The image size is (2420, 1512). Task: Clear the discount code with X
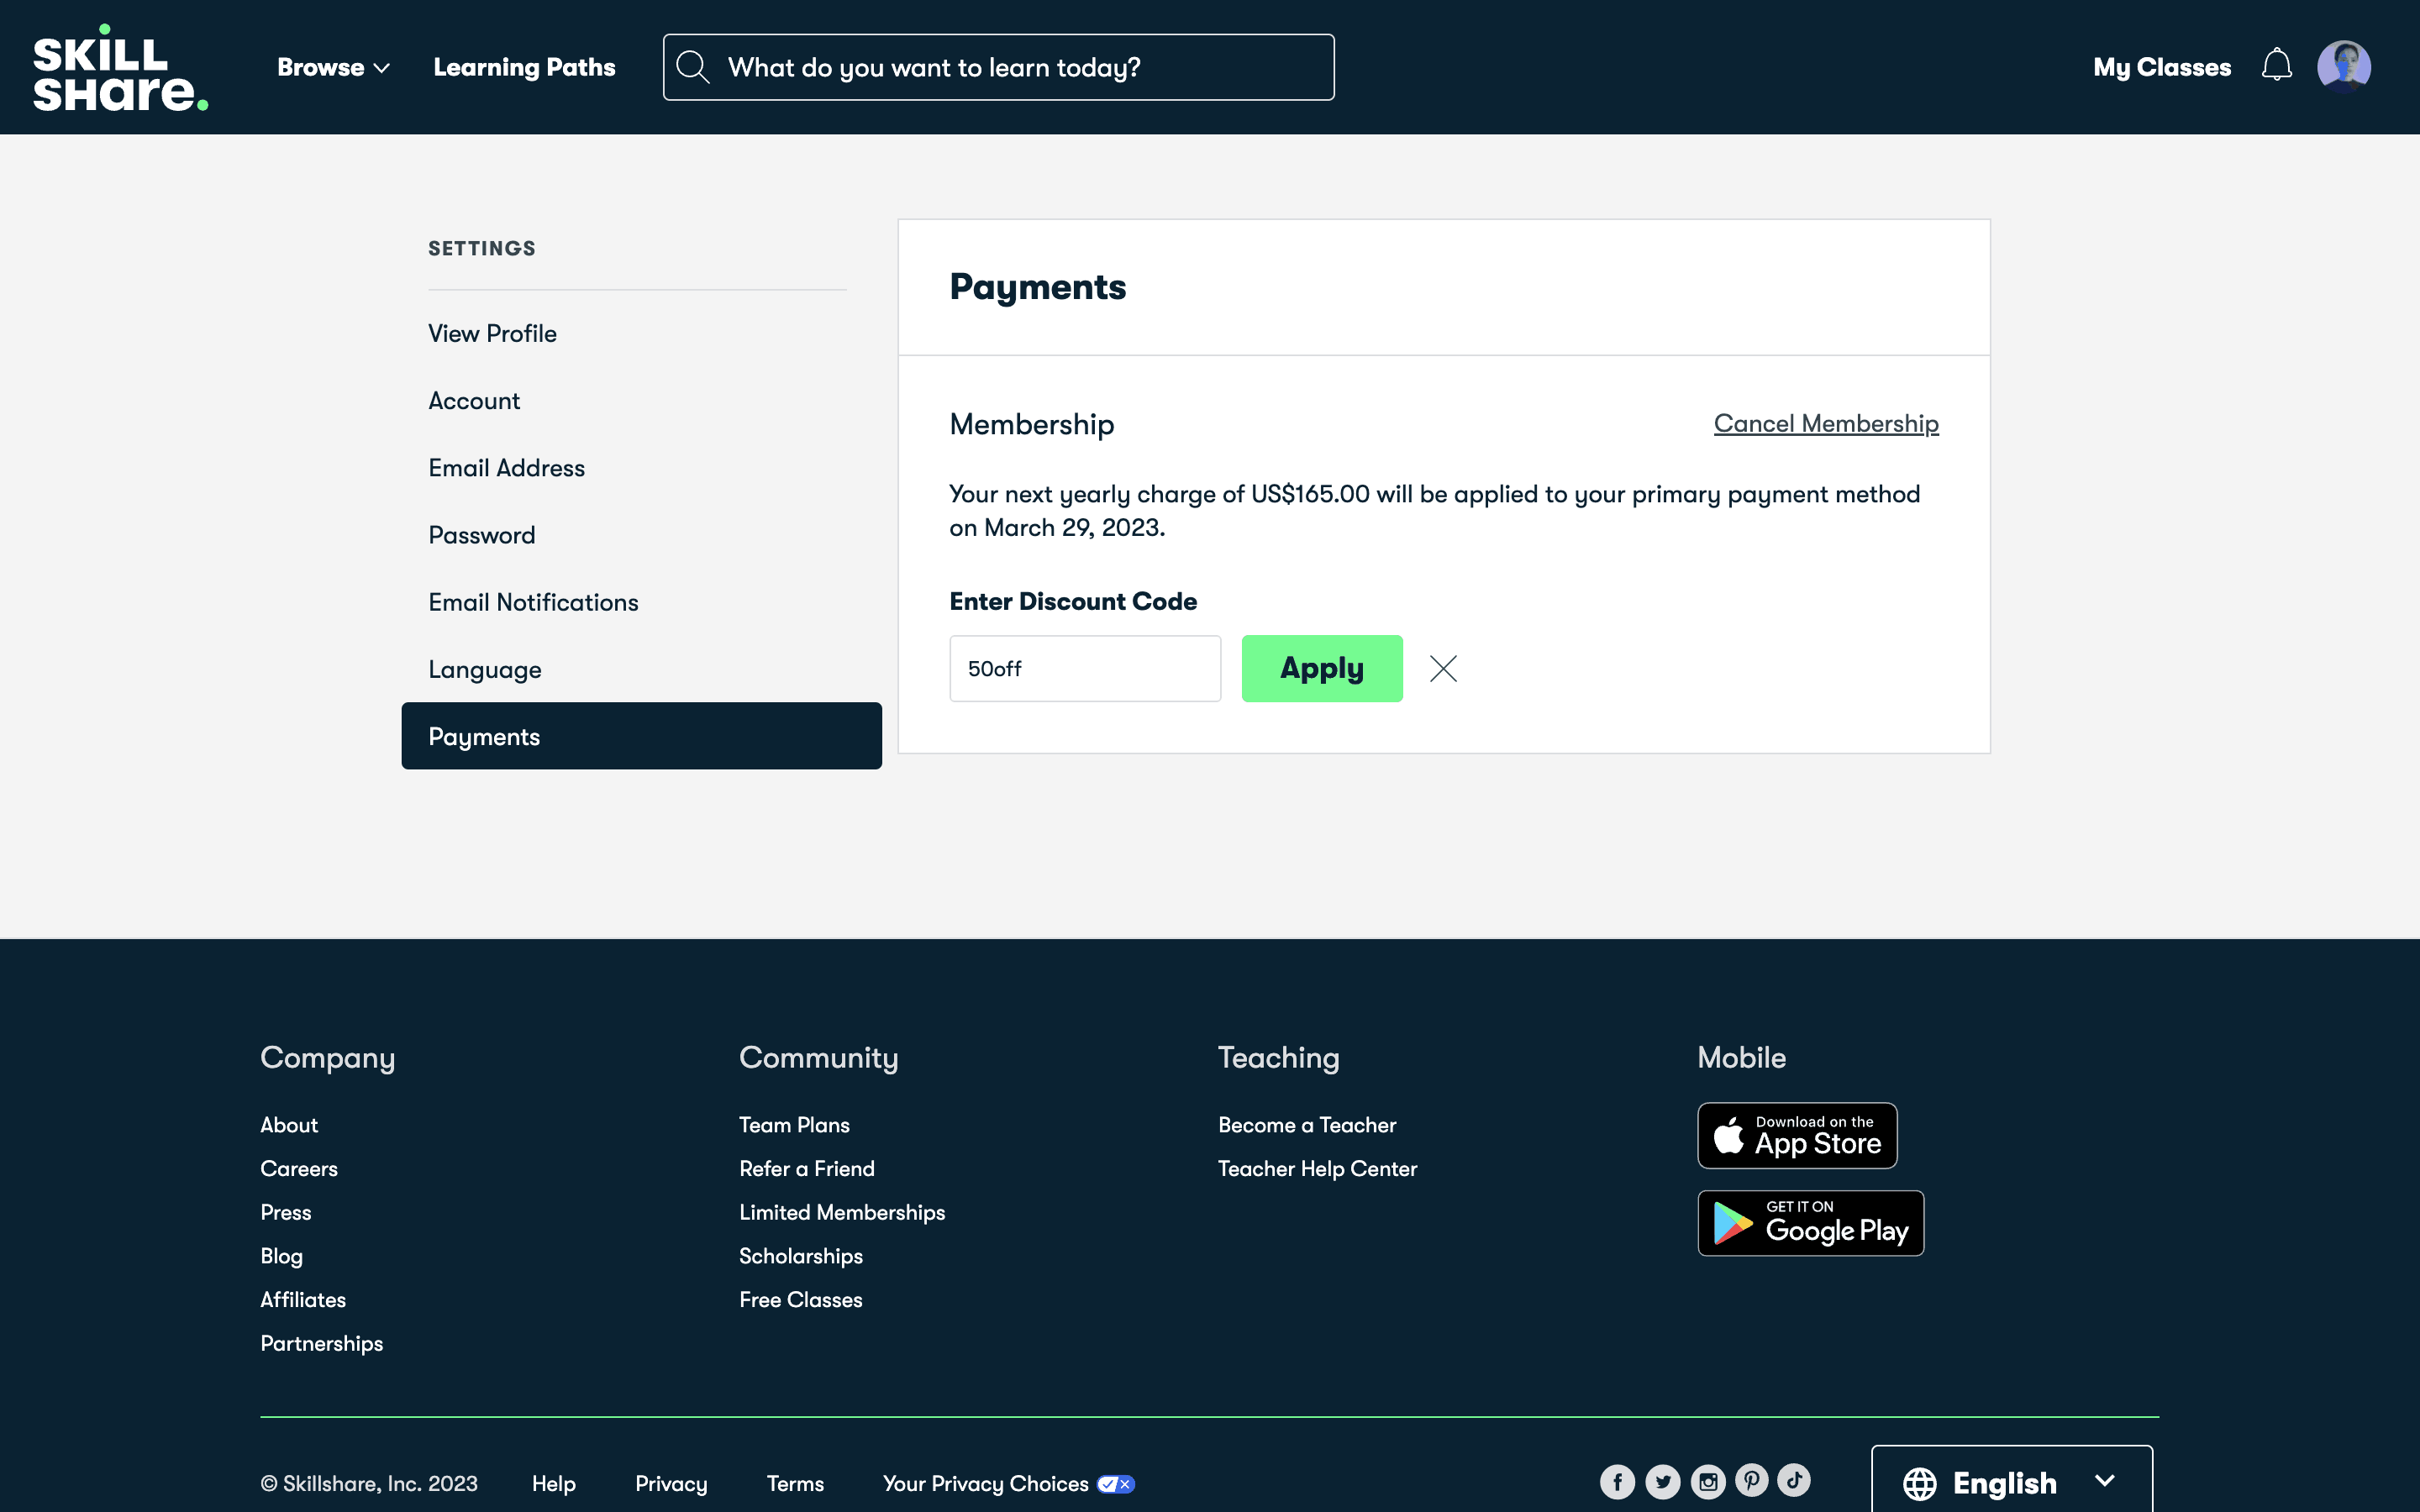click(x=1443, y=668)
